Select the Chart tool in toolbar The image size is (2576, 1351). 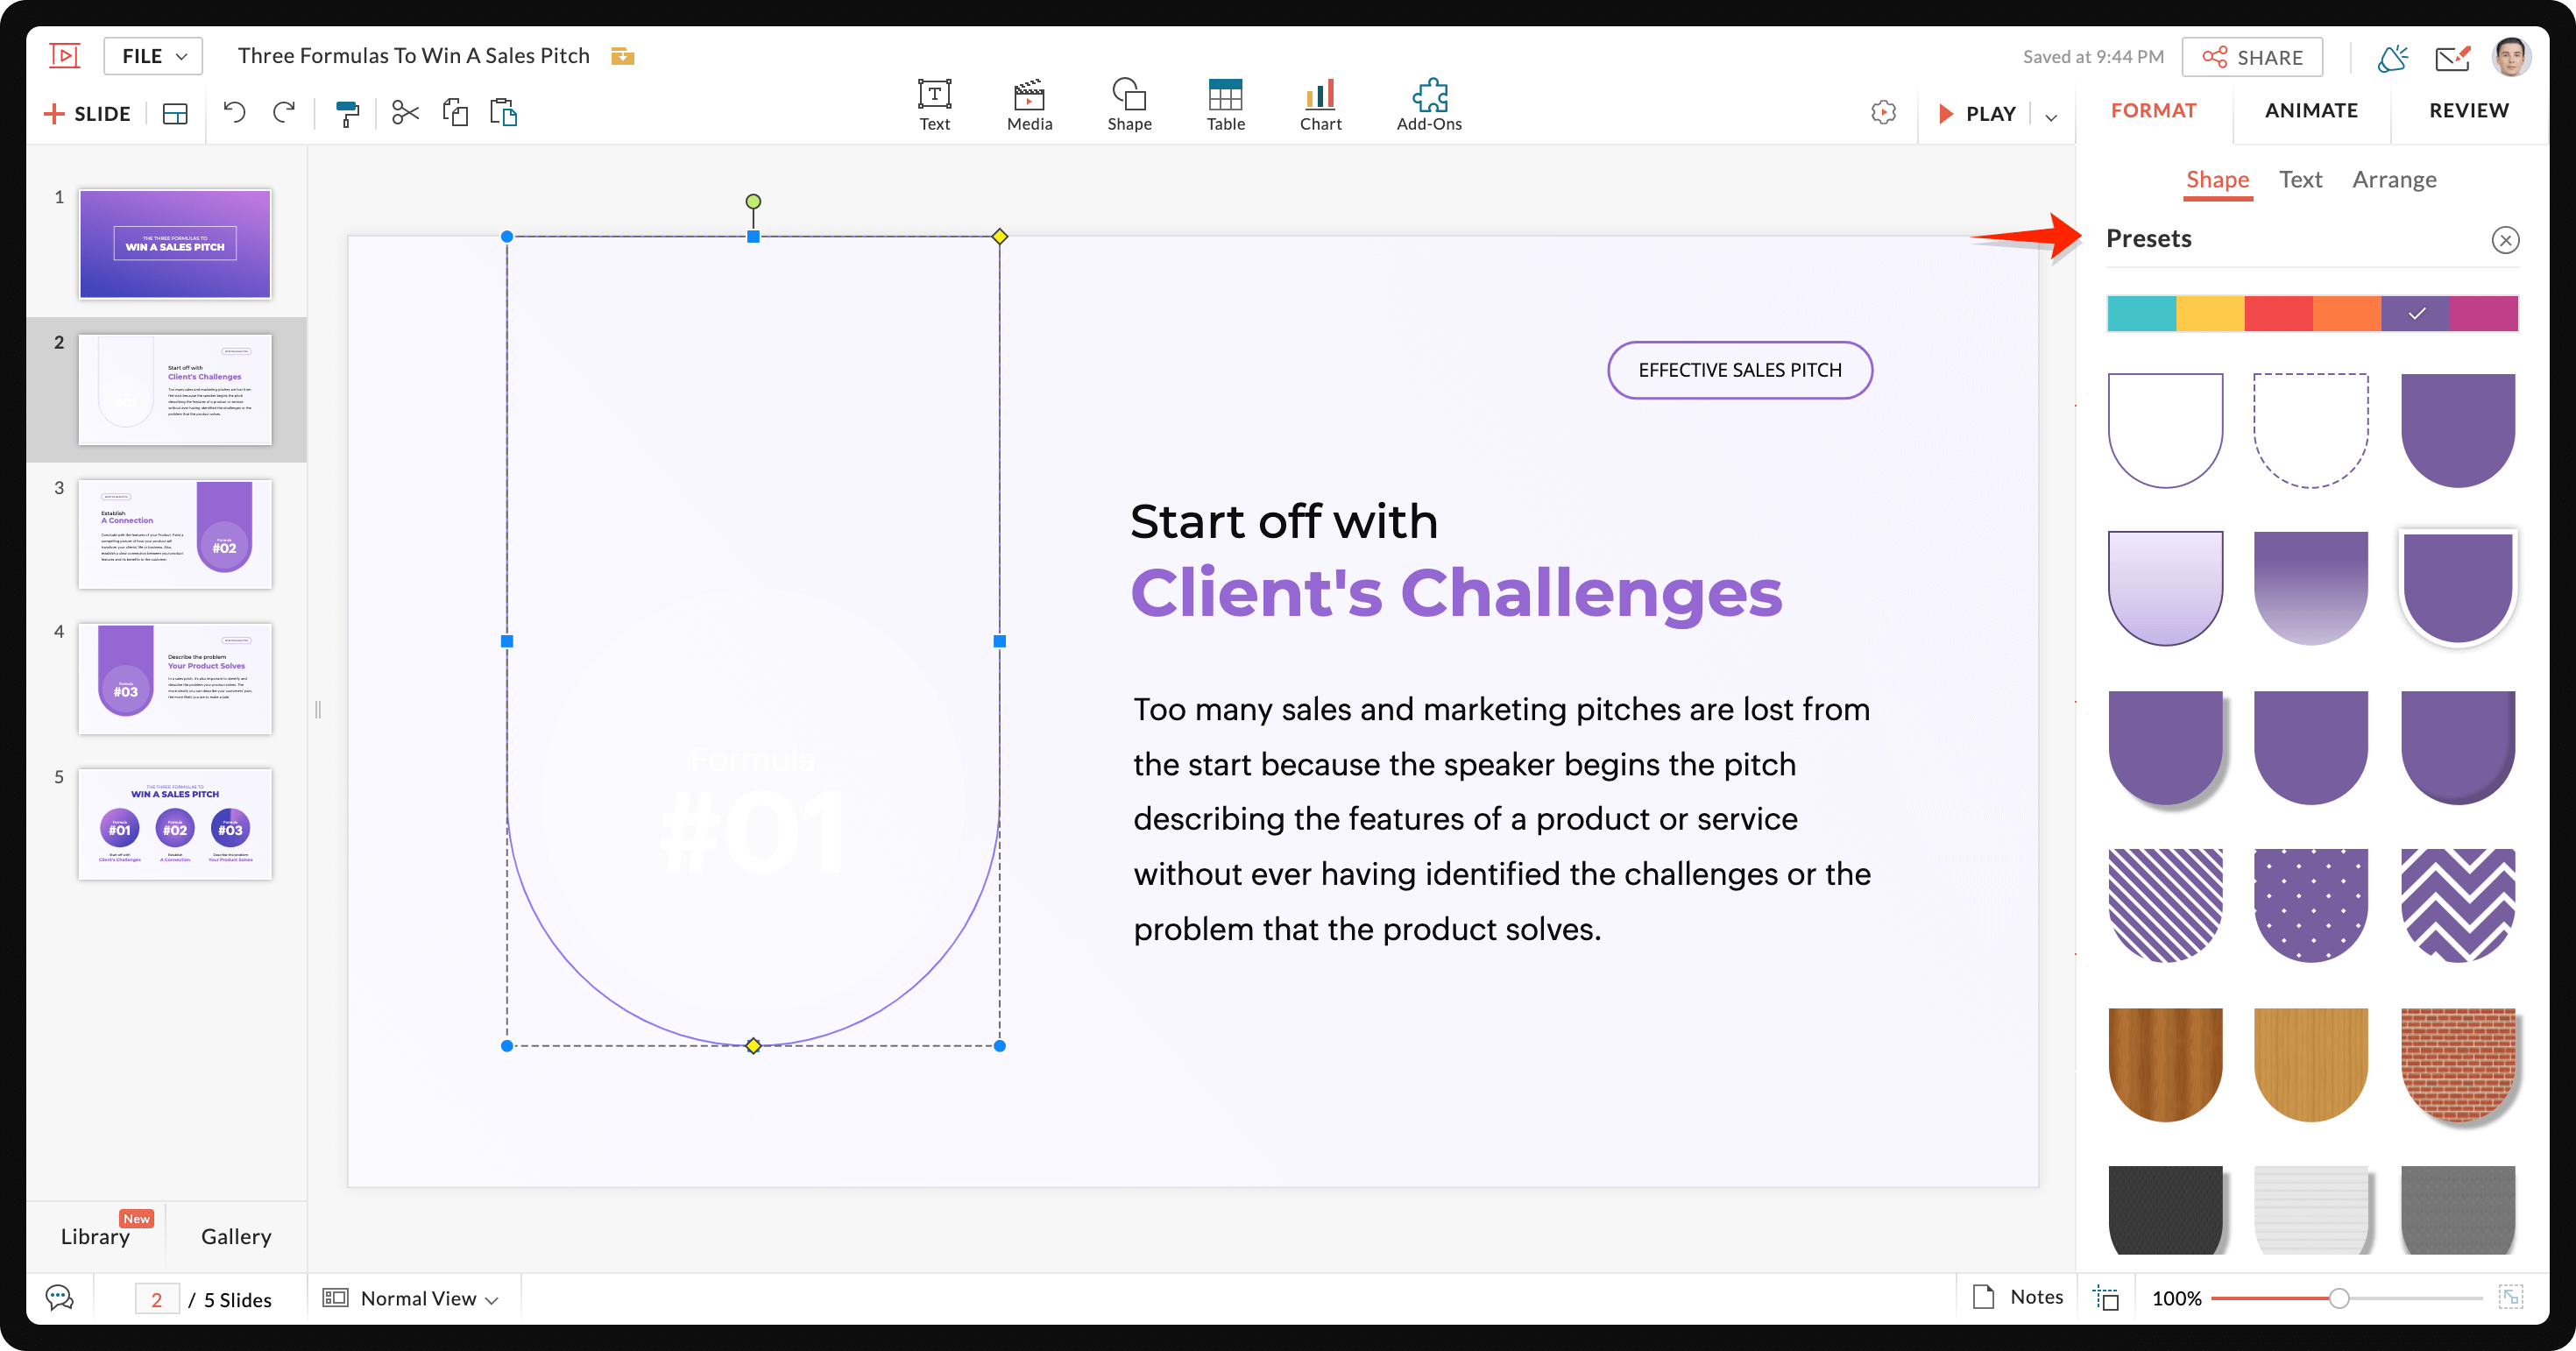point(1320,97)
